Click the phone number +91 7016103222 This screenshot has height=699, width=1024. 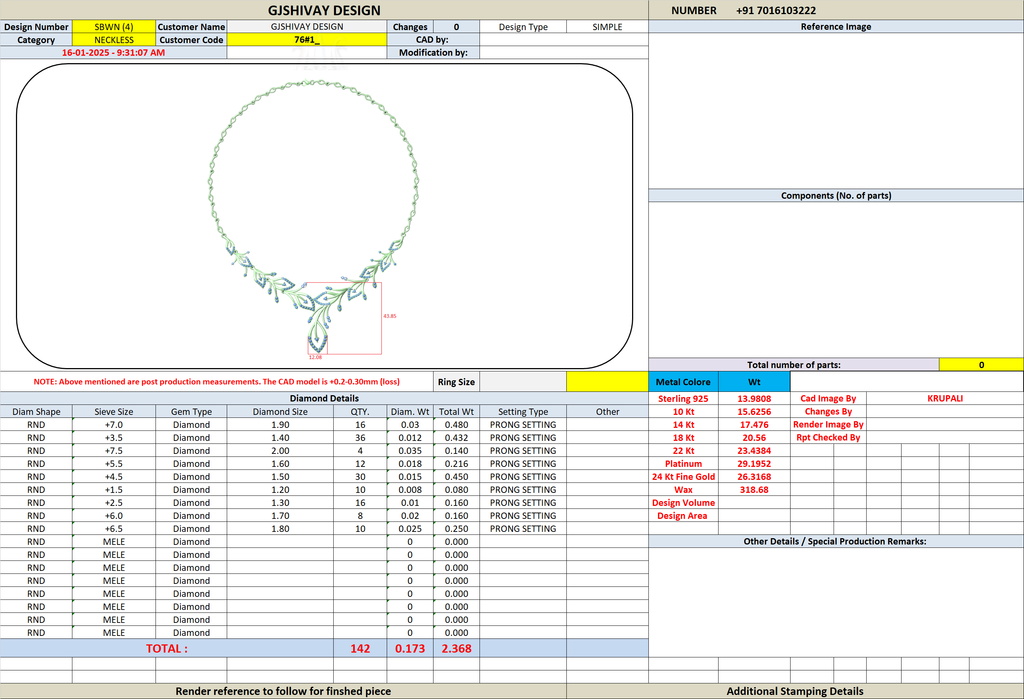pyautogui.click(x=776, y=10)
